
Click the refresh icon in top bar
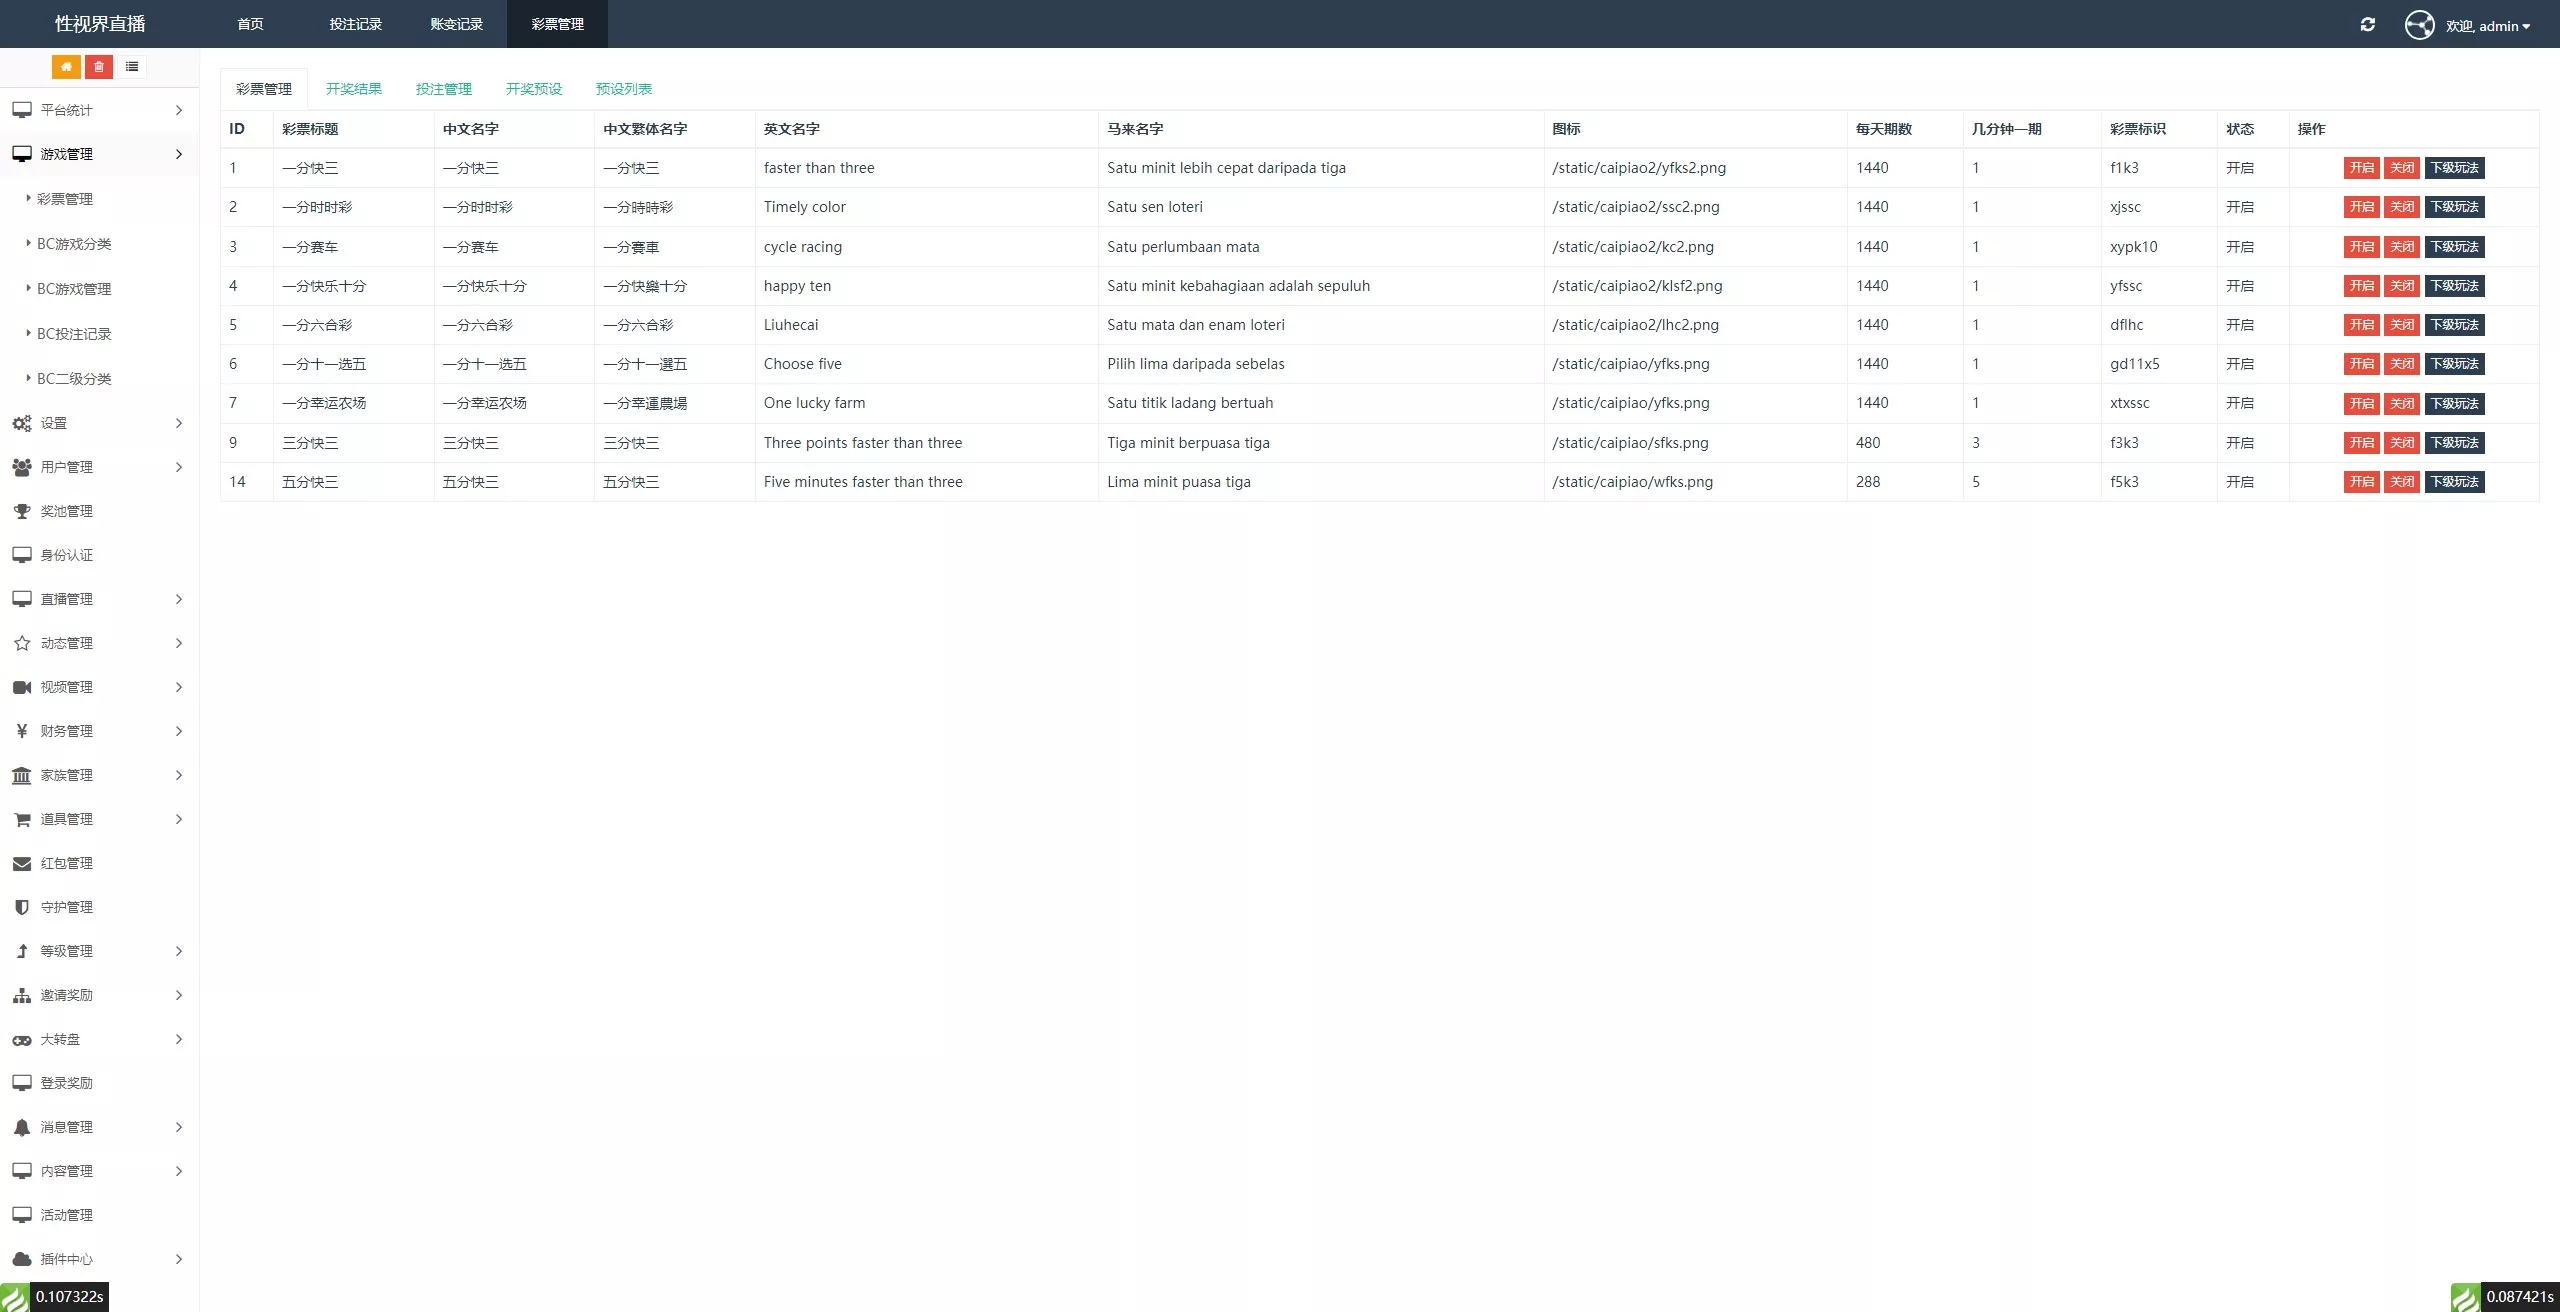2367,24
